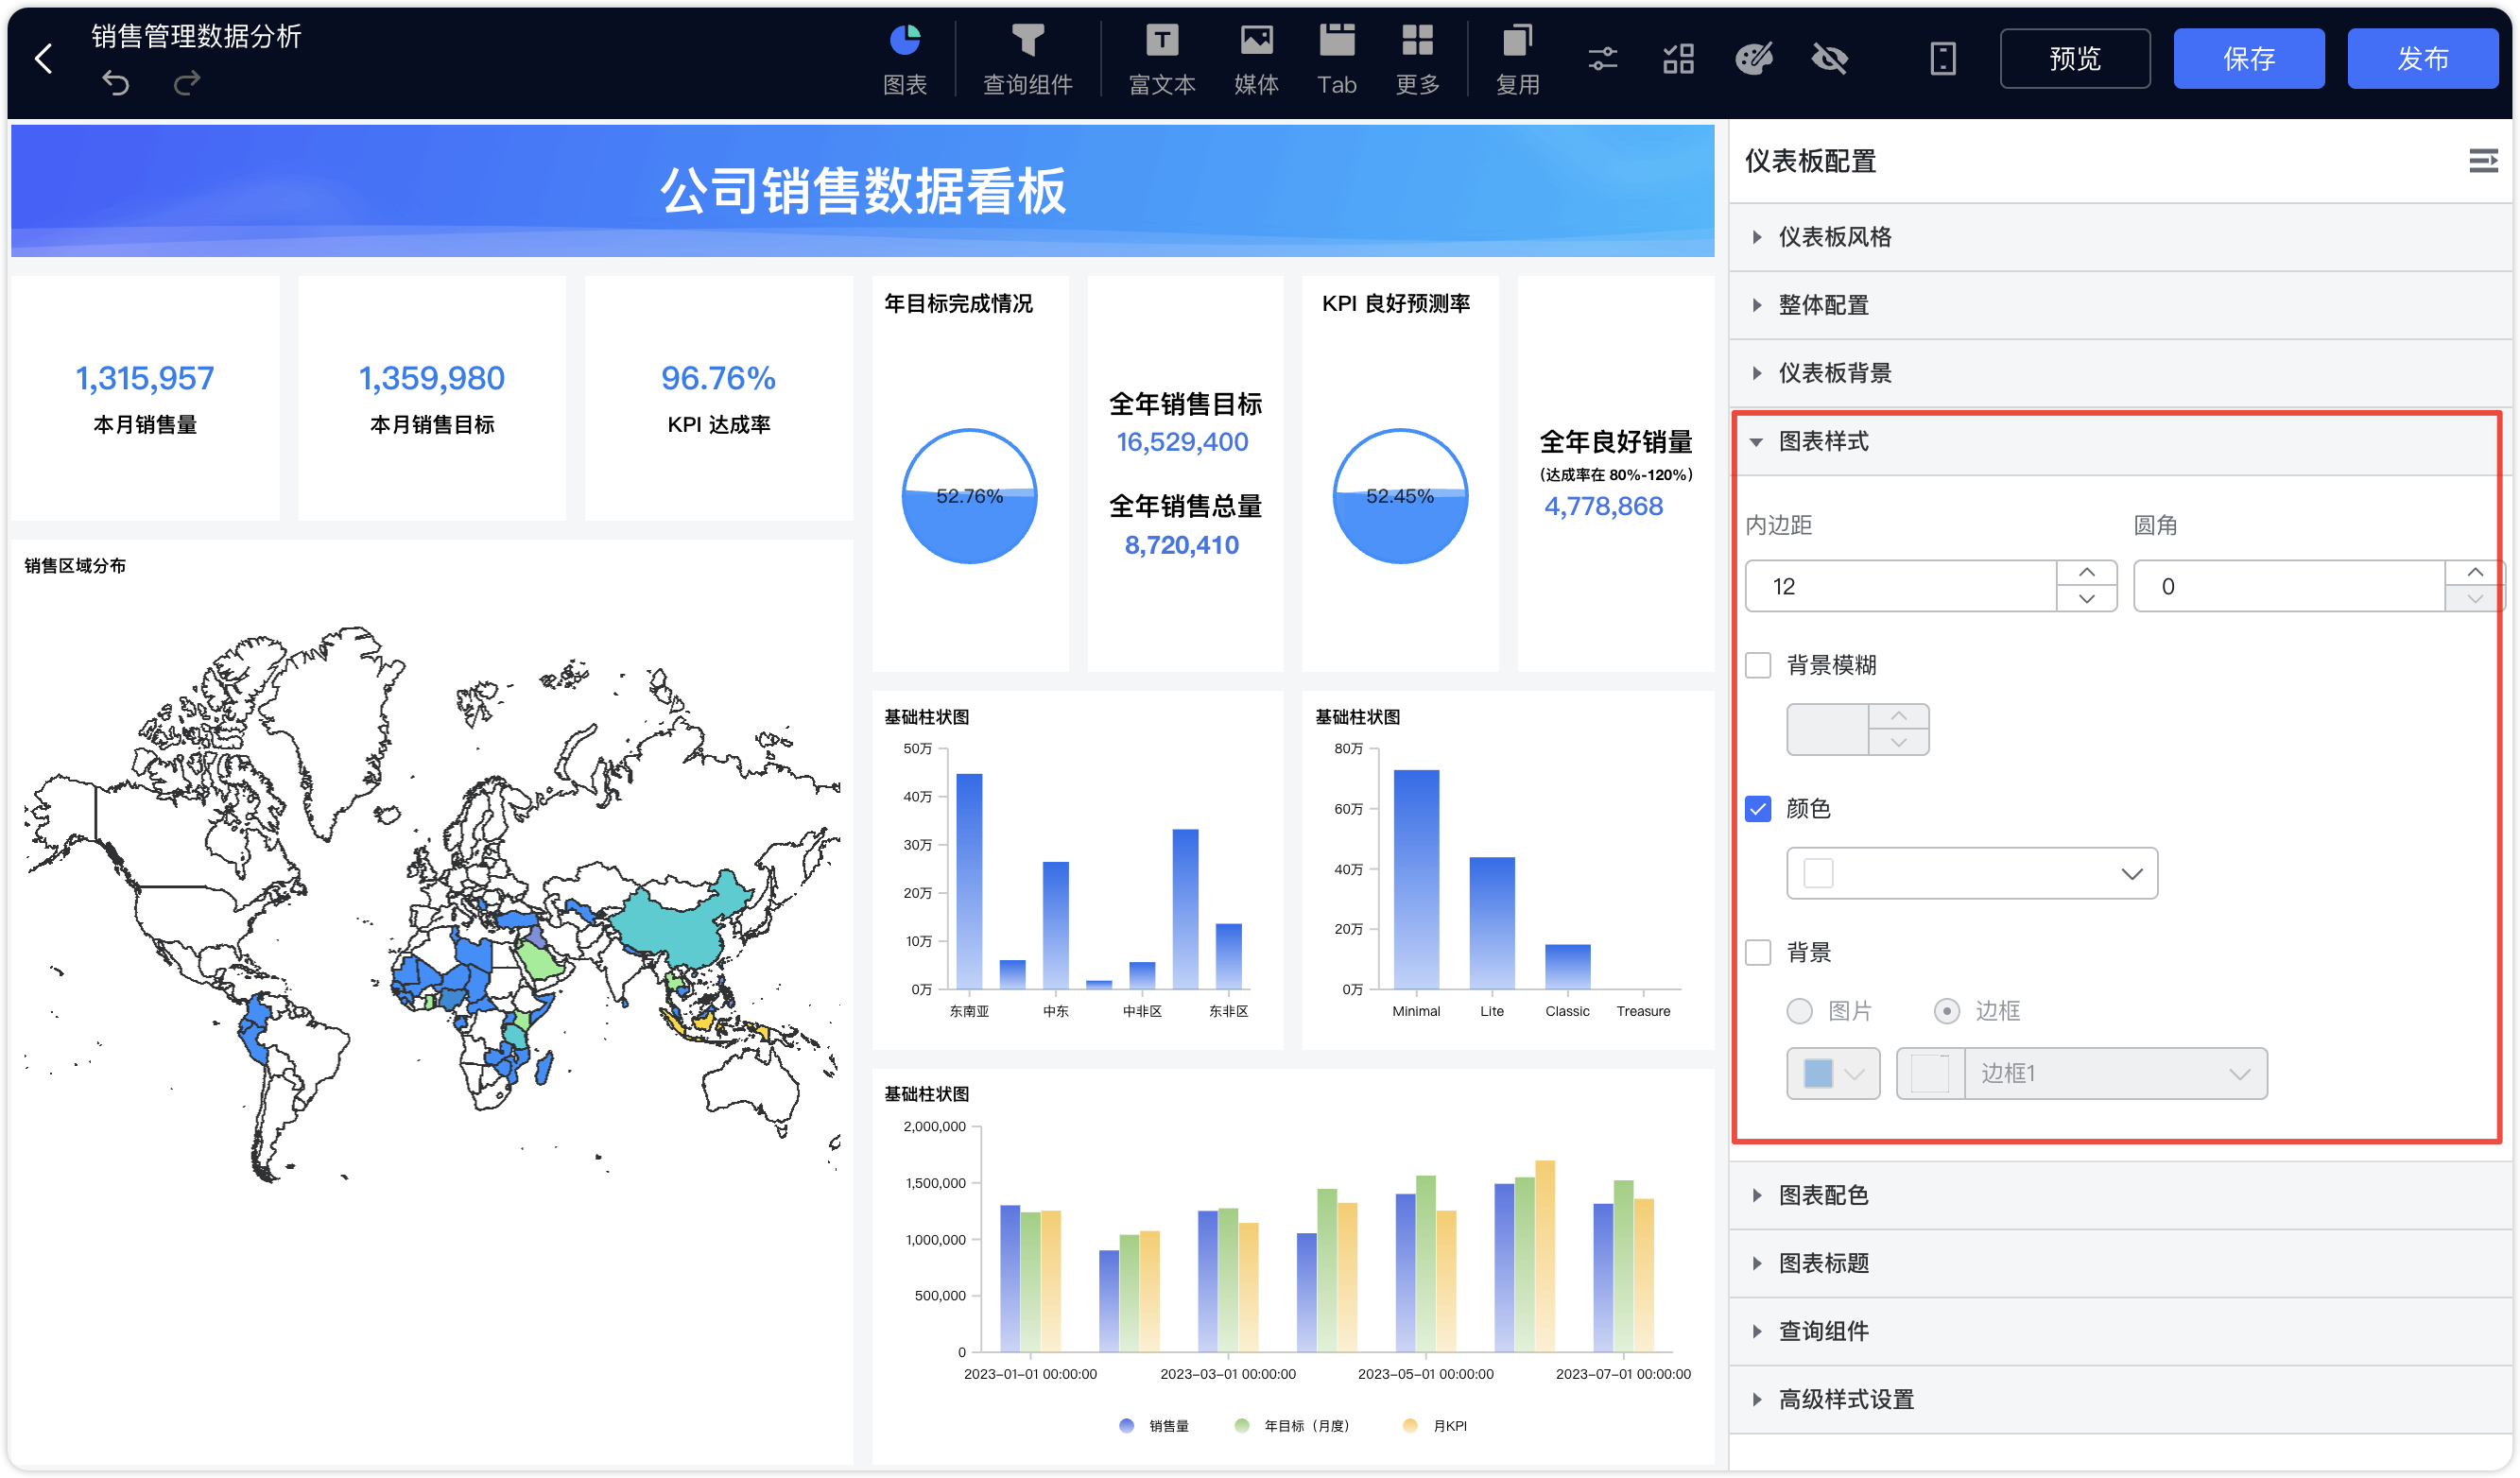Open the palette theme icon
Screen dimensions: 2520x1478
pyautogui.click(x=1754, y=58)
